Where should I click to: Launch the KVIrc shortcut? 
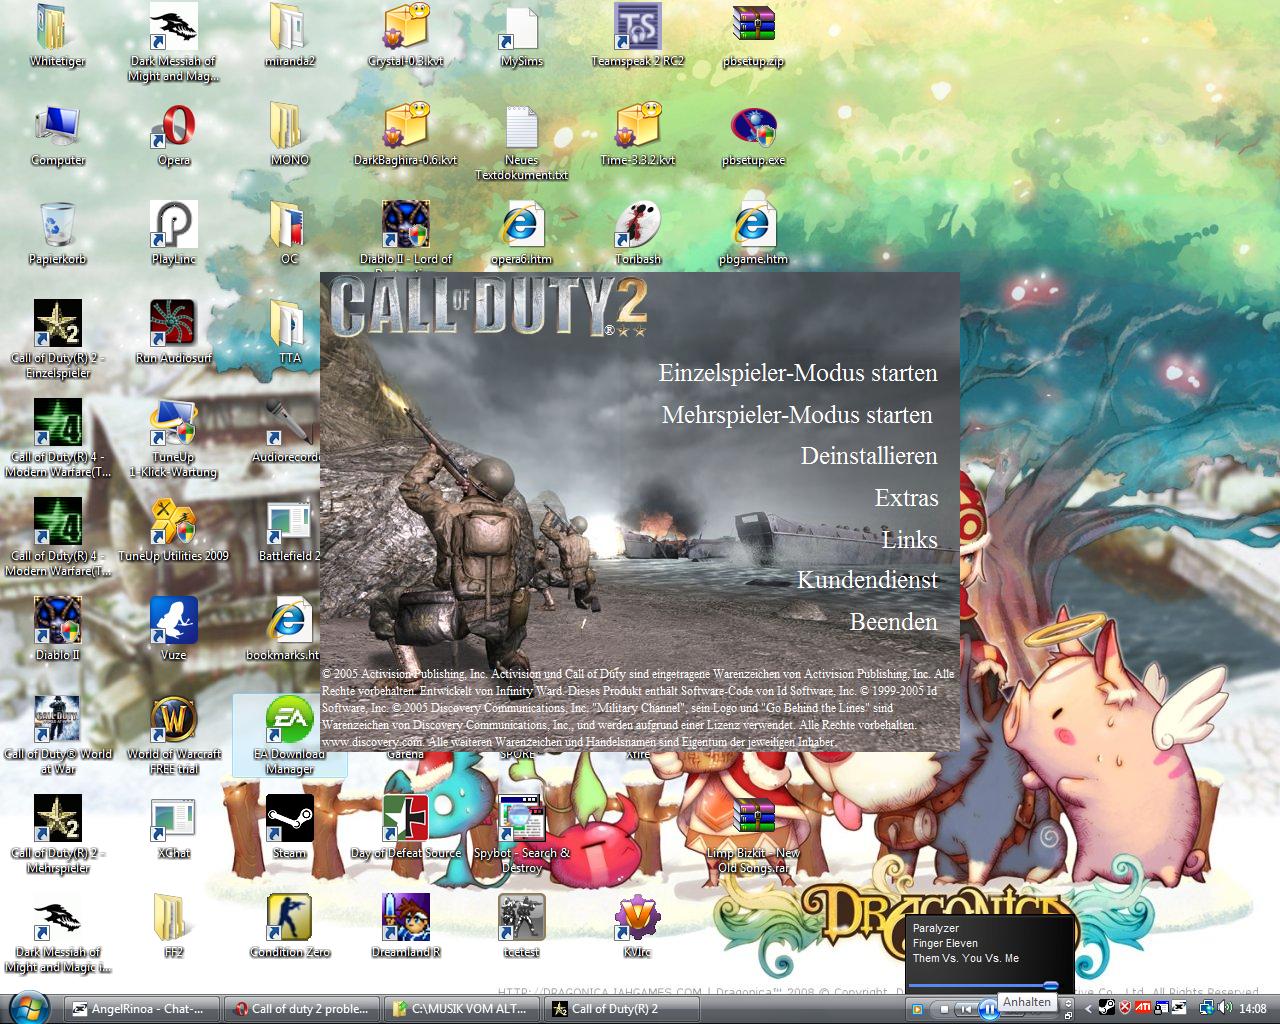point(637,927)
